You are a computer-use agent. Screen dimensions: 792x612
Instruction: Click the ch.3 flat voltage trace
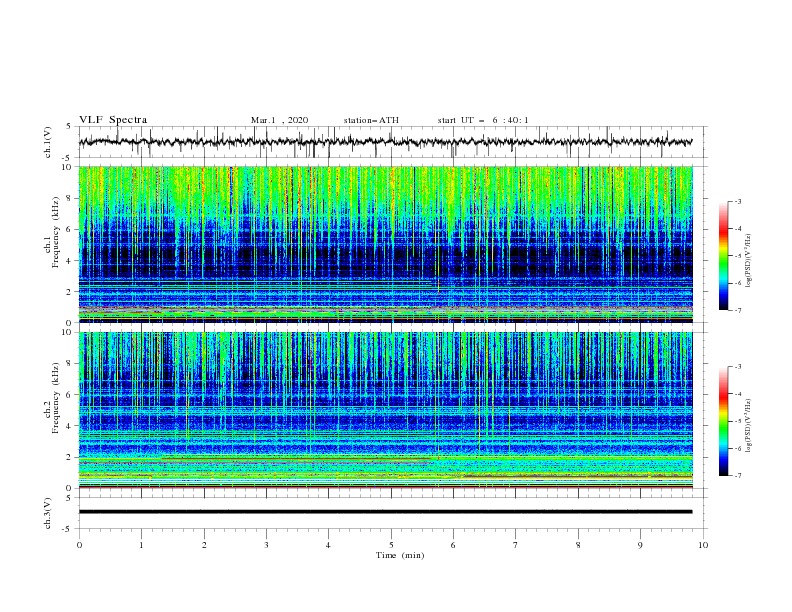[385, 512]
